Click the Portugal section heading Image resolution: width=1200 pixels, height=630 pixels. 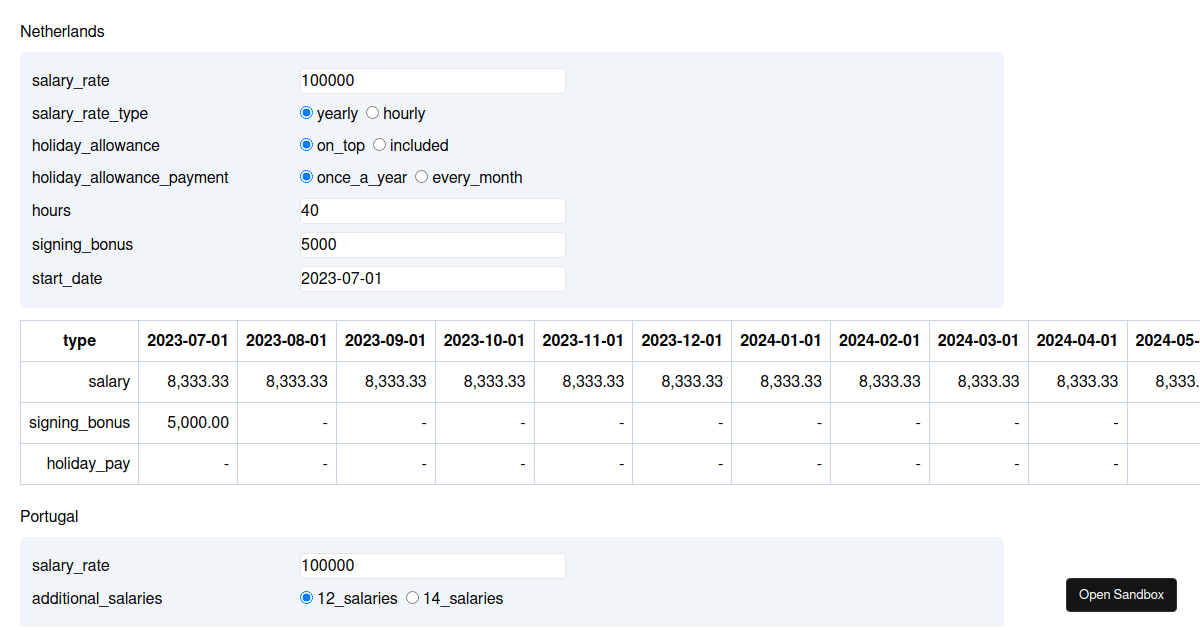tap(49, 516)
